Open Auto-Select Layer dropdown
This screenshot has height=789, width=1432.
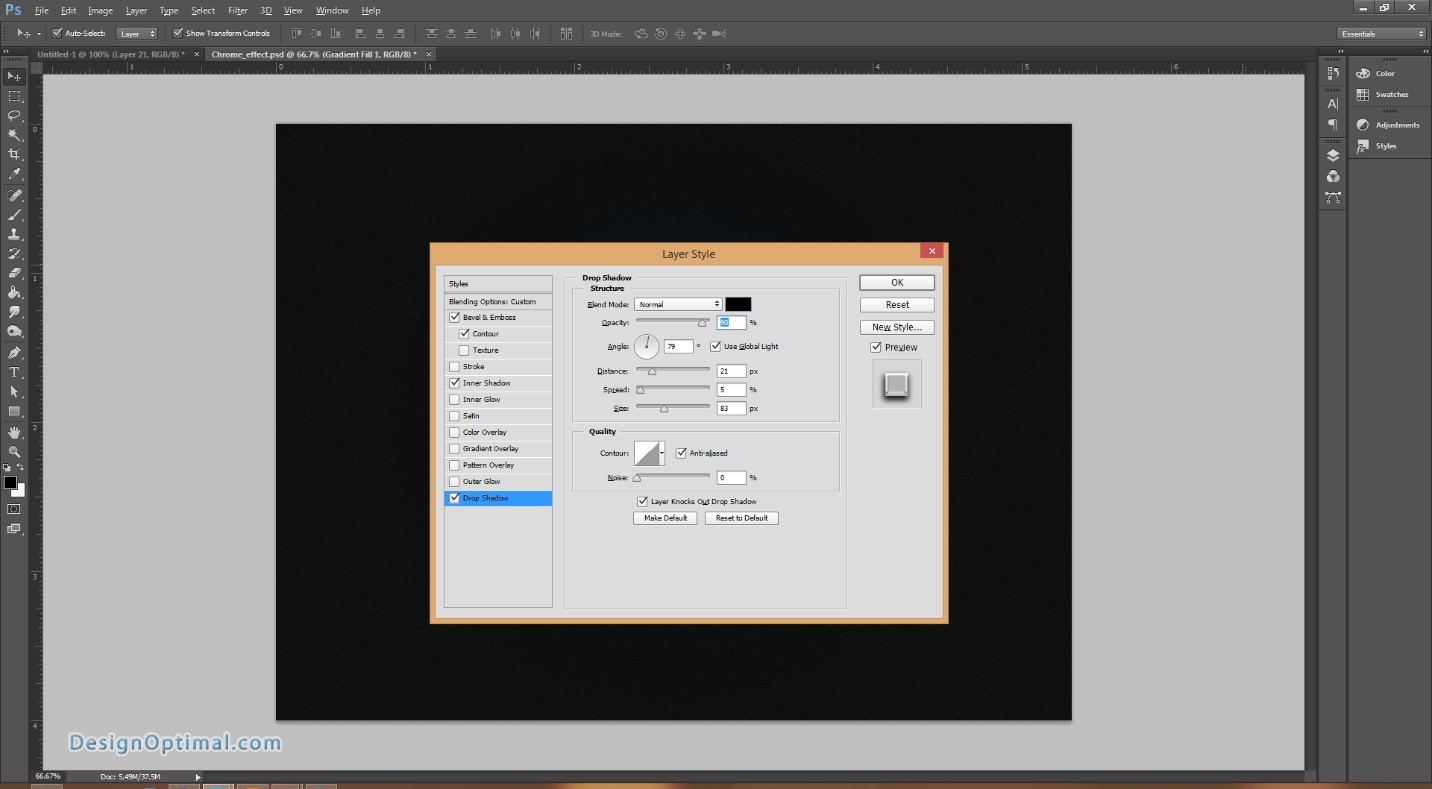137,33
